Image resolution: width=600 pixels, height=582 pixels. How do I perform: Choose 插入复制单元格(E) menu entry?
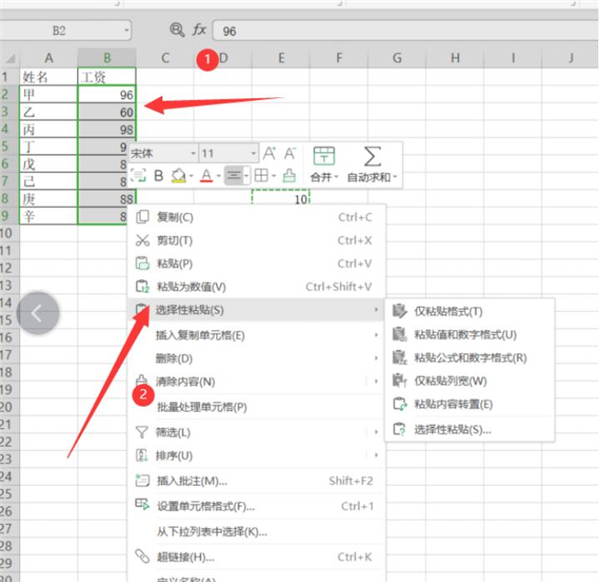pyautogui.click(x=256, y=335)
